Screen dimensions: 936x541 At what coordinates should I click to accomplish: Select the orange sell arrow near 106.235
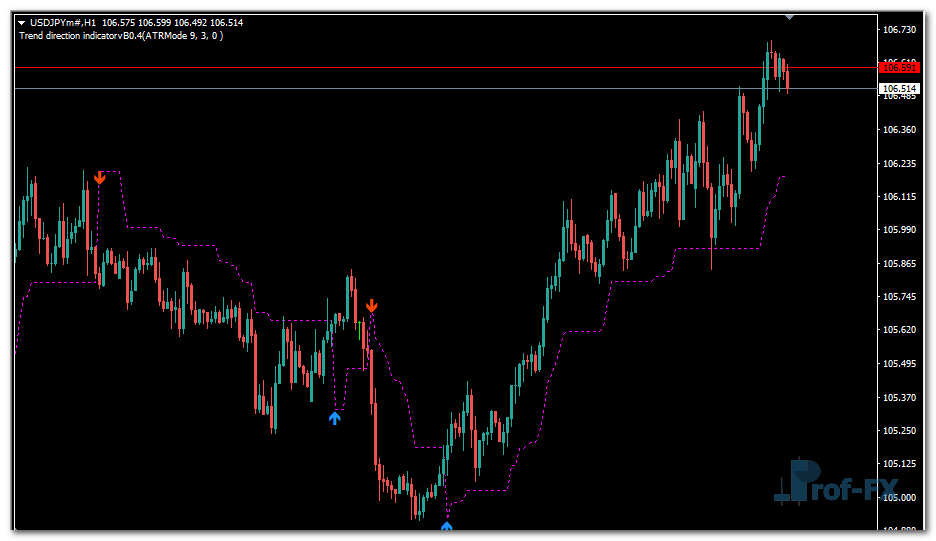[x=99, y=178]
